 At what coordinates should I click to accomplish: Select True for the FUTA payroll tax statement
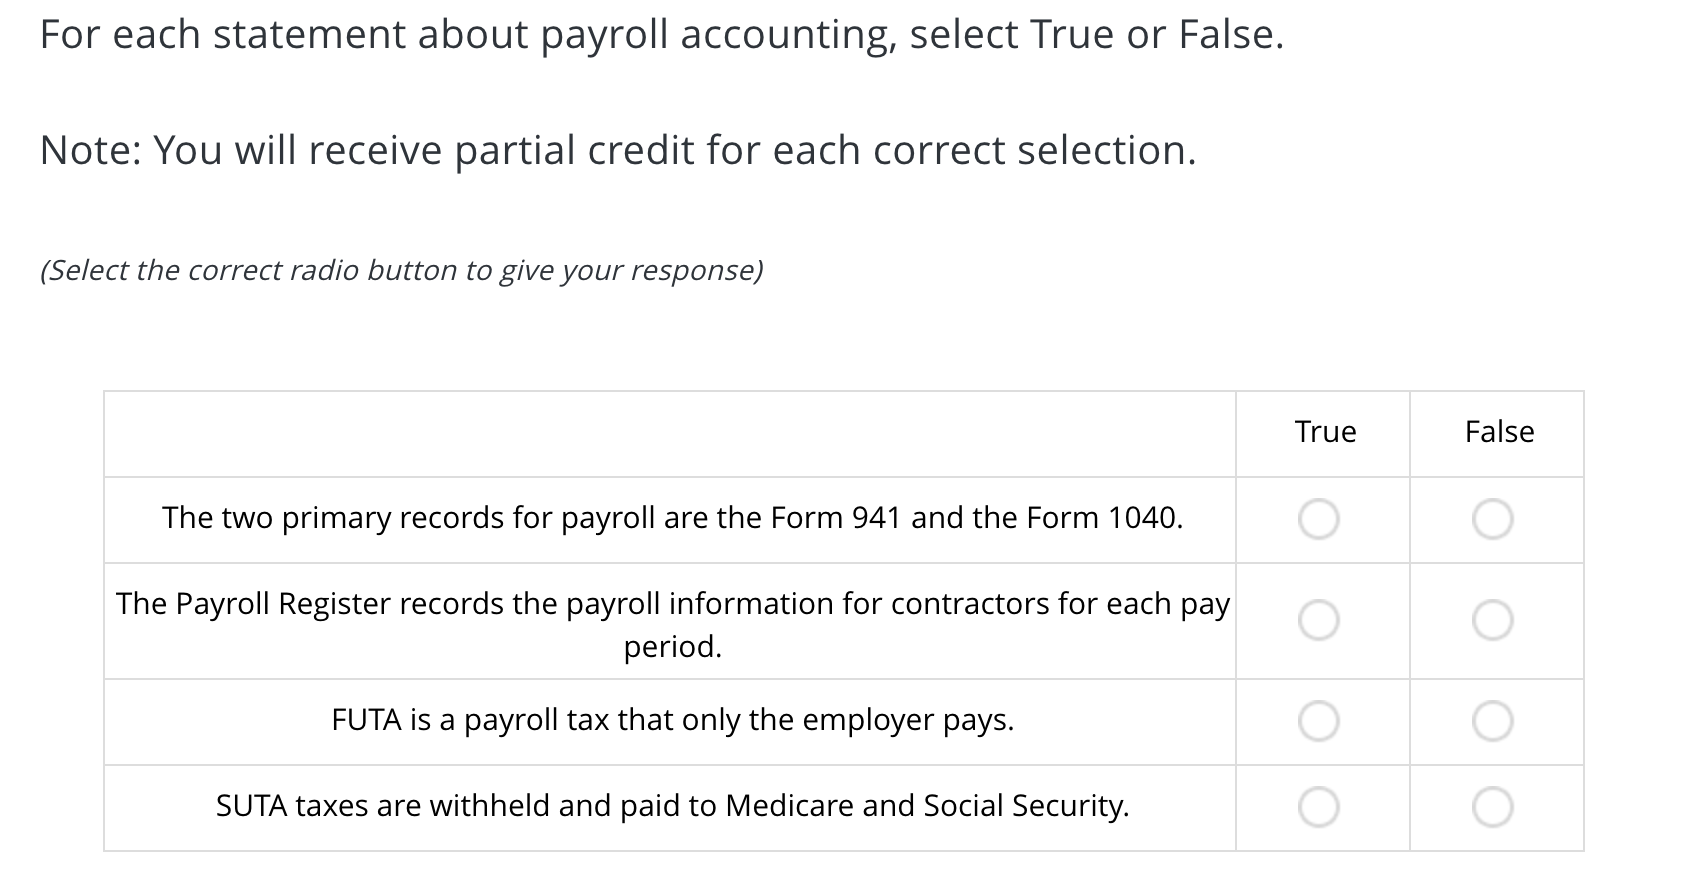[x=1320, y=720]
